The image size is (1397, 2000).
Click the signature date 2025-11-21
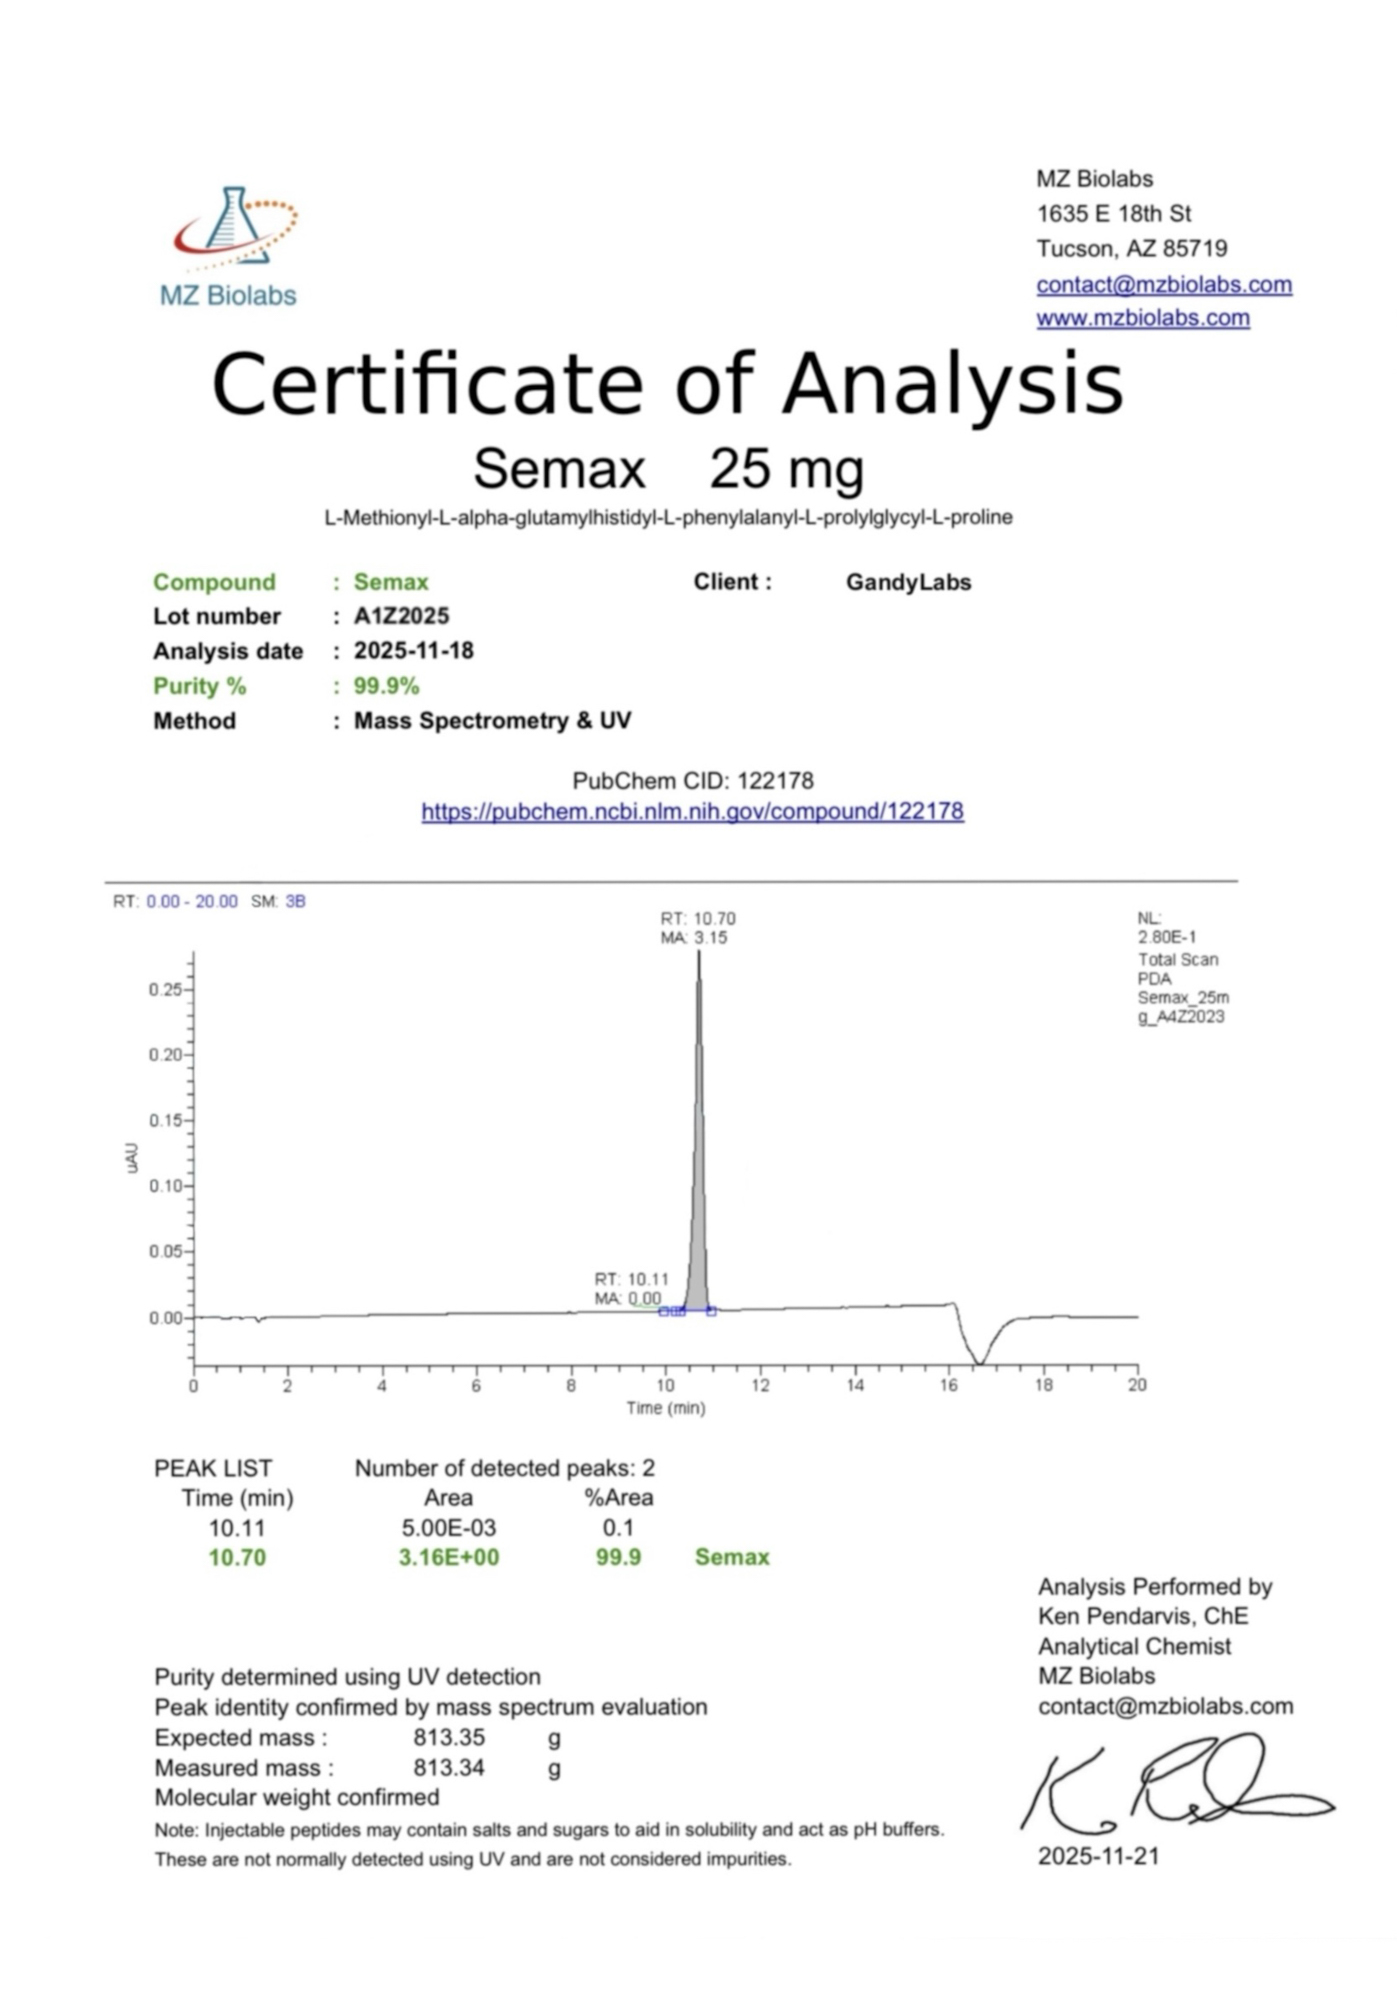(1098, 1856)
